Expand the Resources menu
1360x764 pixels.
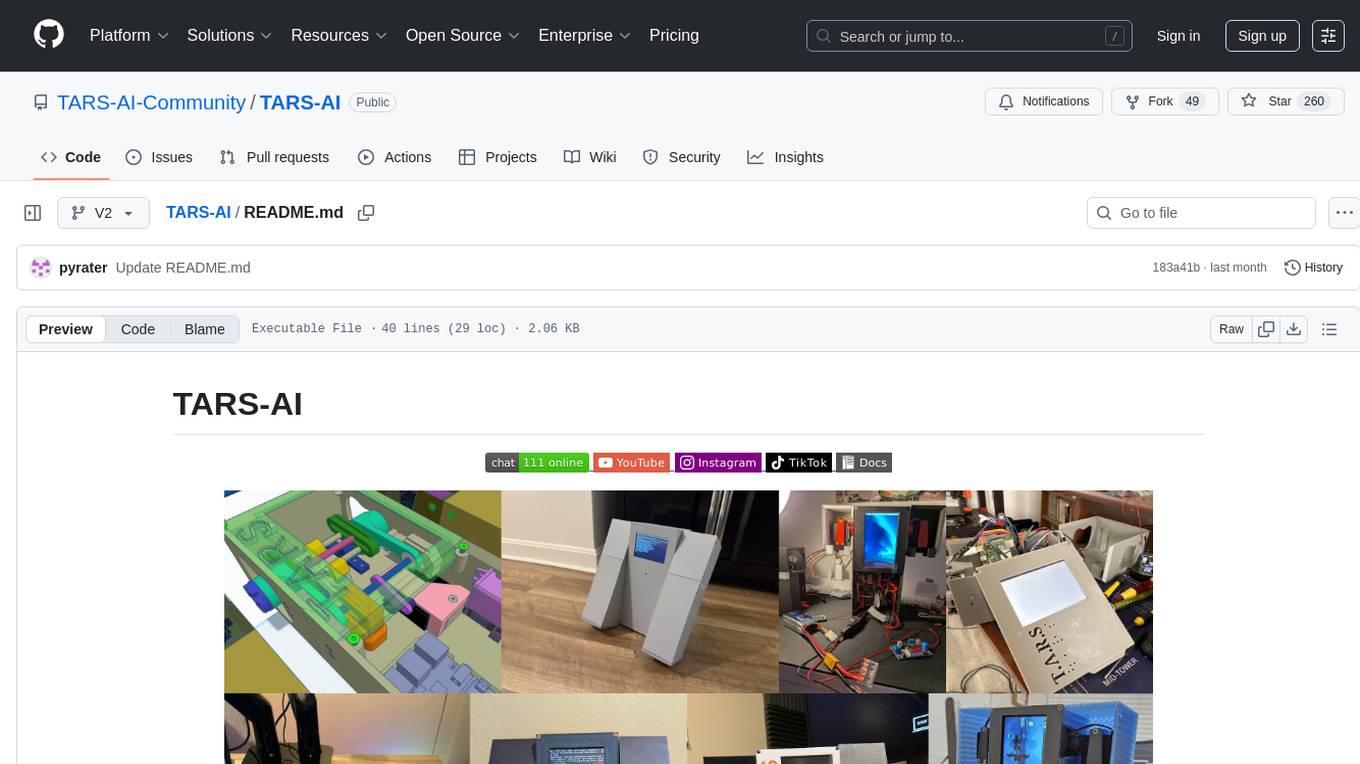[x=339, y=35]
